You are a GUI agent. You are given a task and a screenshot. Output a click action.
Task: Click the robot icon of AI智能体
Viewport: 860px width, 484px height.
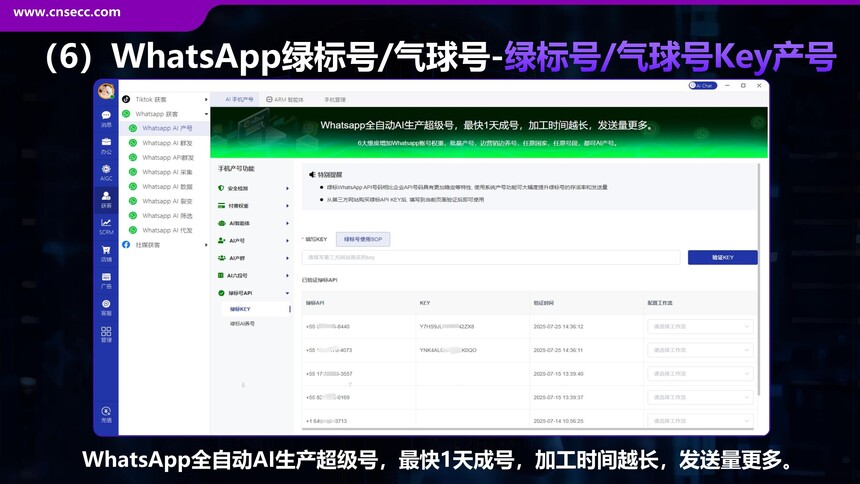pos(221,223)
